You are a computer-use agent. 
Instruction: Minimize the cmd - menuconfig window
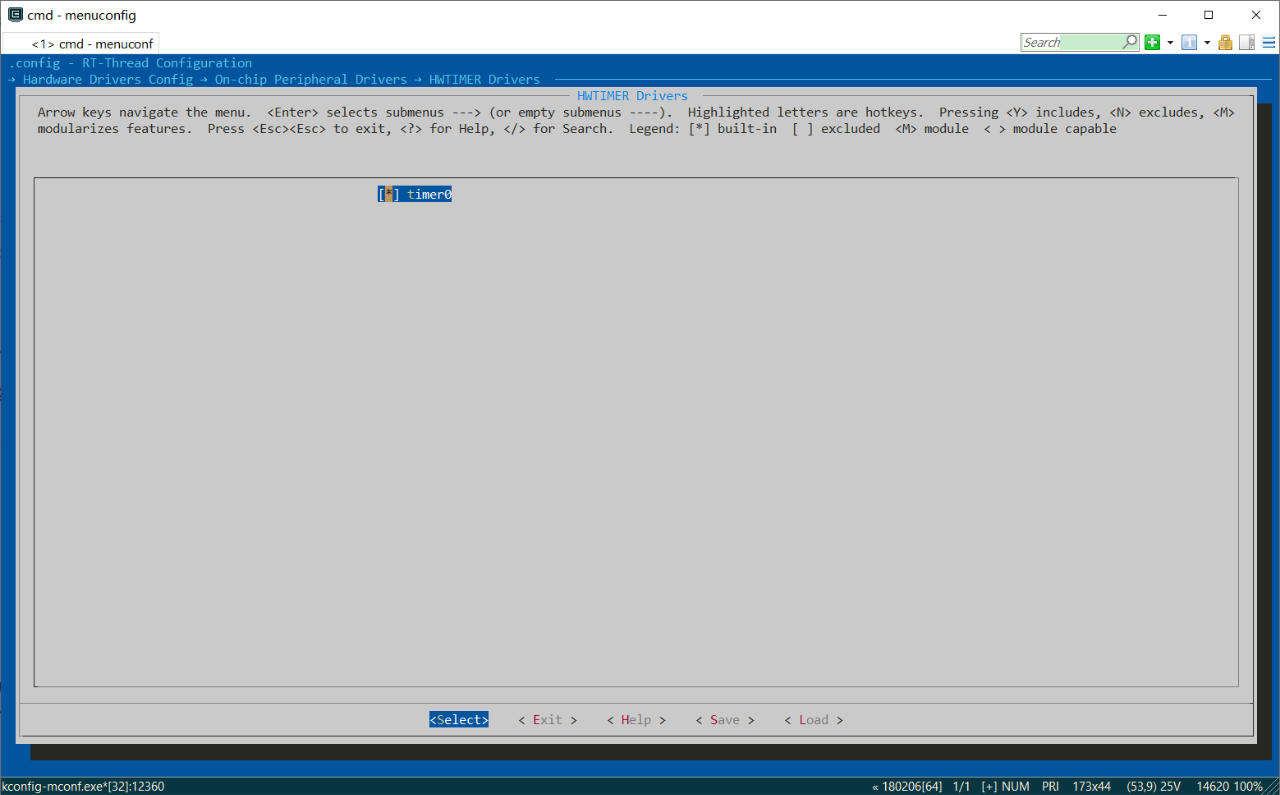[x=1163, y=15]
